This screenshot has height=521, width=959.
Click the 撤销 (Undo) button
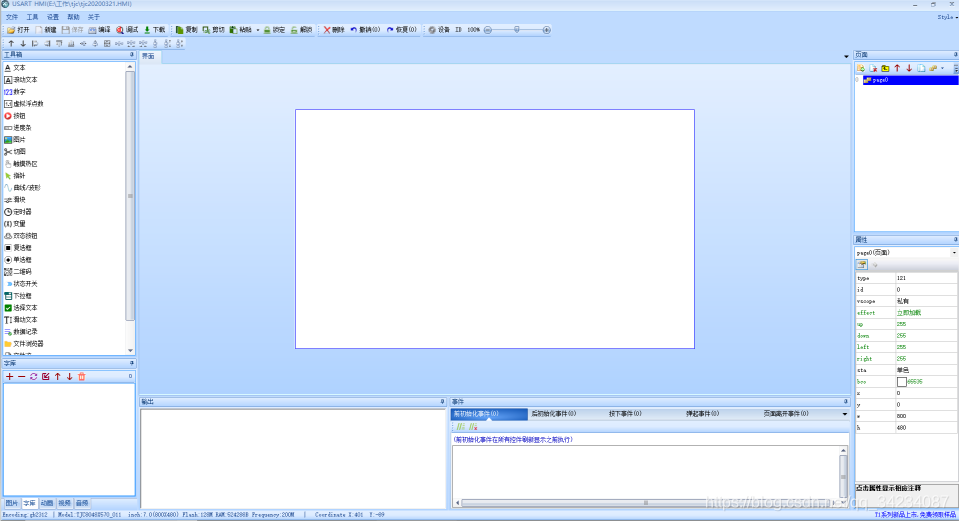pos(365,29)
